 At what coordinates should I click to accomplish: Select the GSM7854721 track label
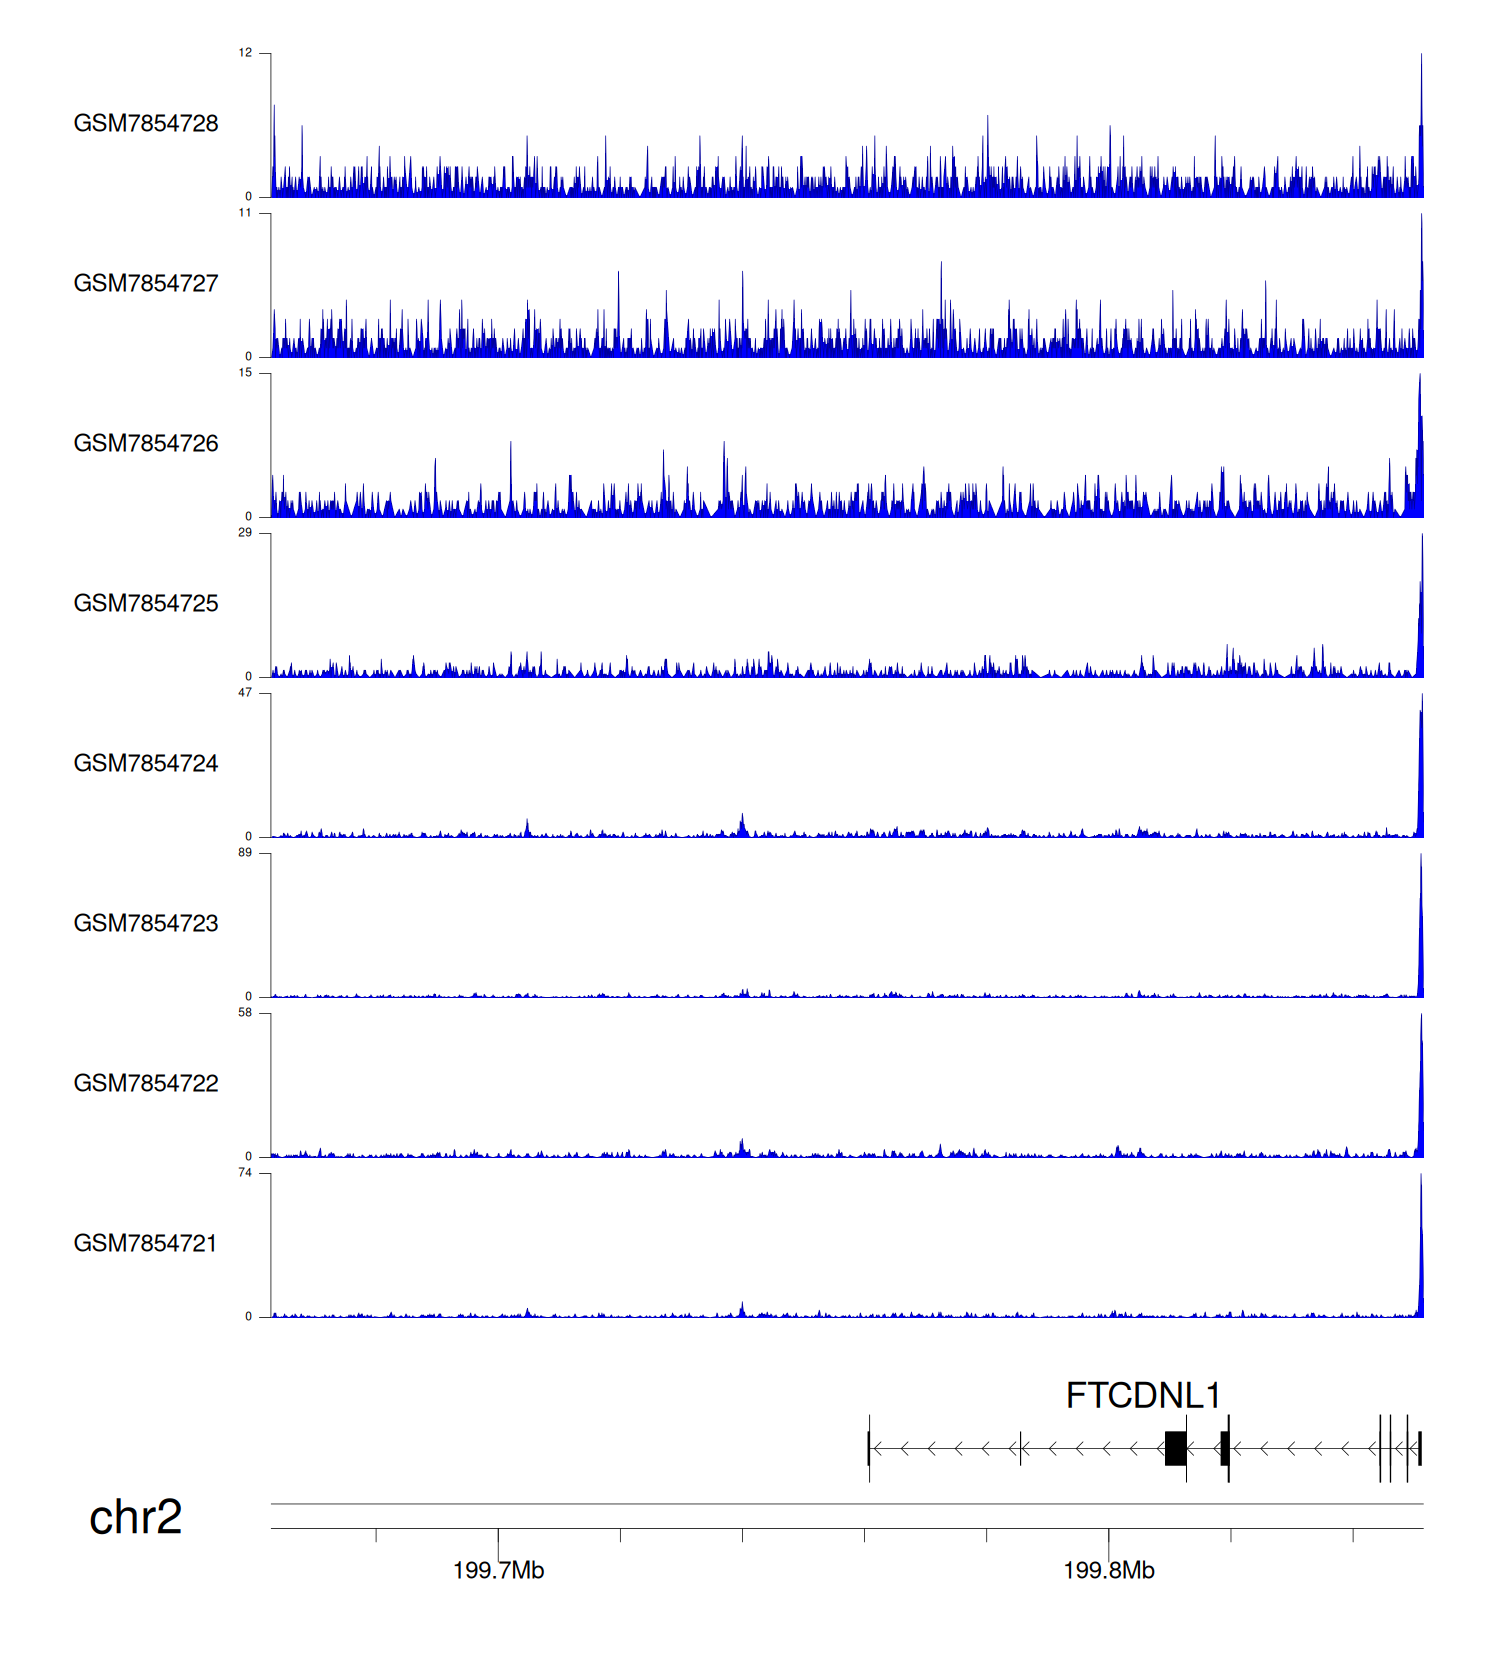point(146,1243)
